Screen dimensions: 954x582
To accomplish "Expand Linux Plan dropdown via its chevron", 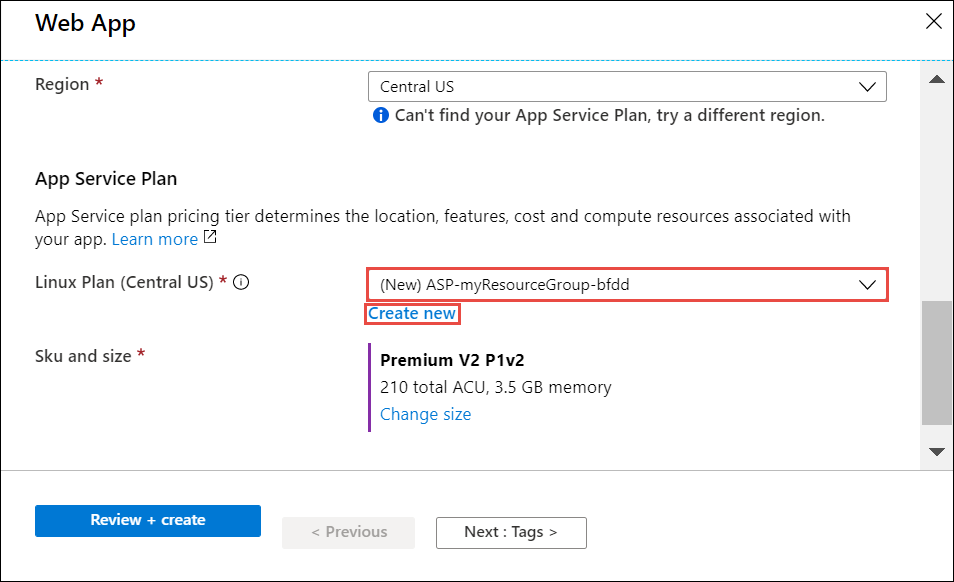I will pyautogui.click(x=867, y=285).
